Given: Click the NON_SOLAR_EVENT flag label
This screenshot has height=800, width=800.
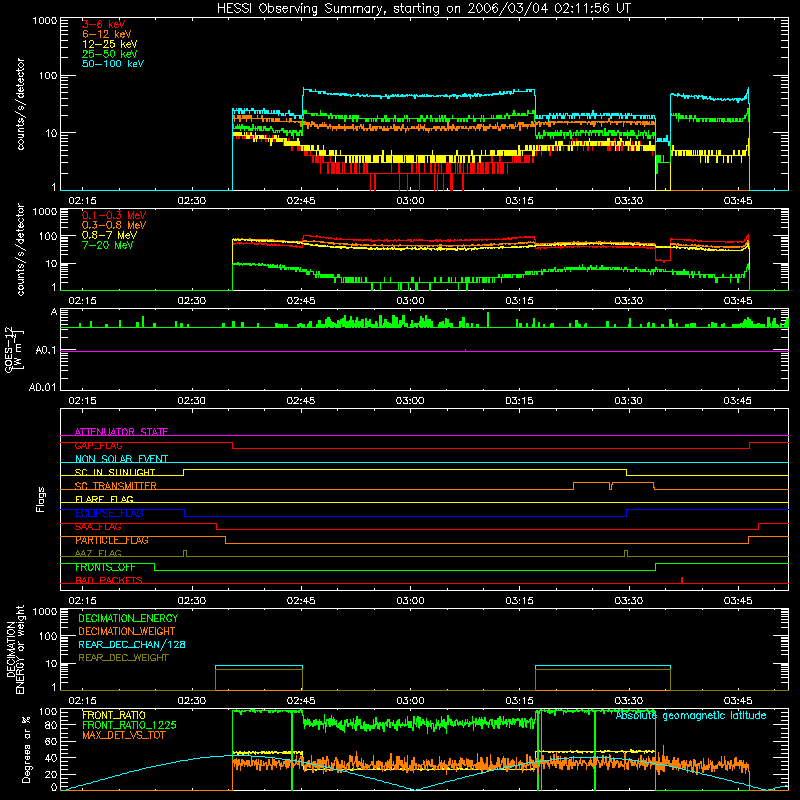Looking at the screenshot, I should pyautogui.click(x=121, y=459).
